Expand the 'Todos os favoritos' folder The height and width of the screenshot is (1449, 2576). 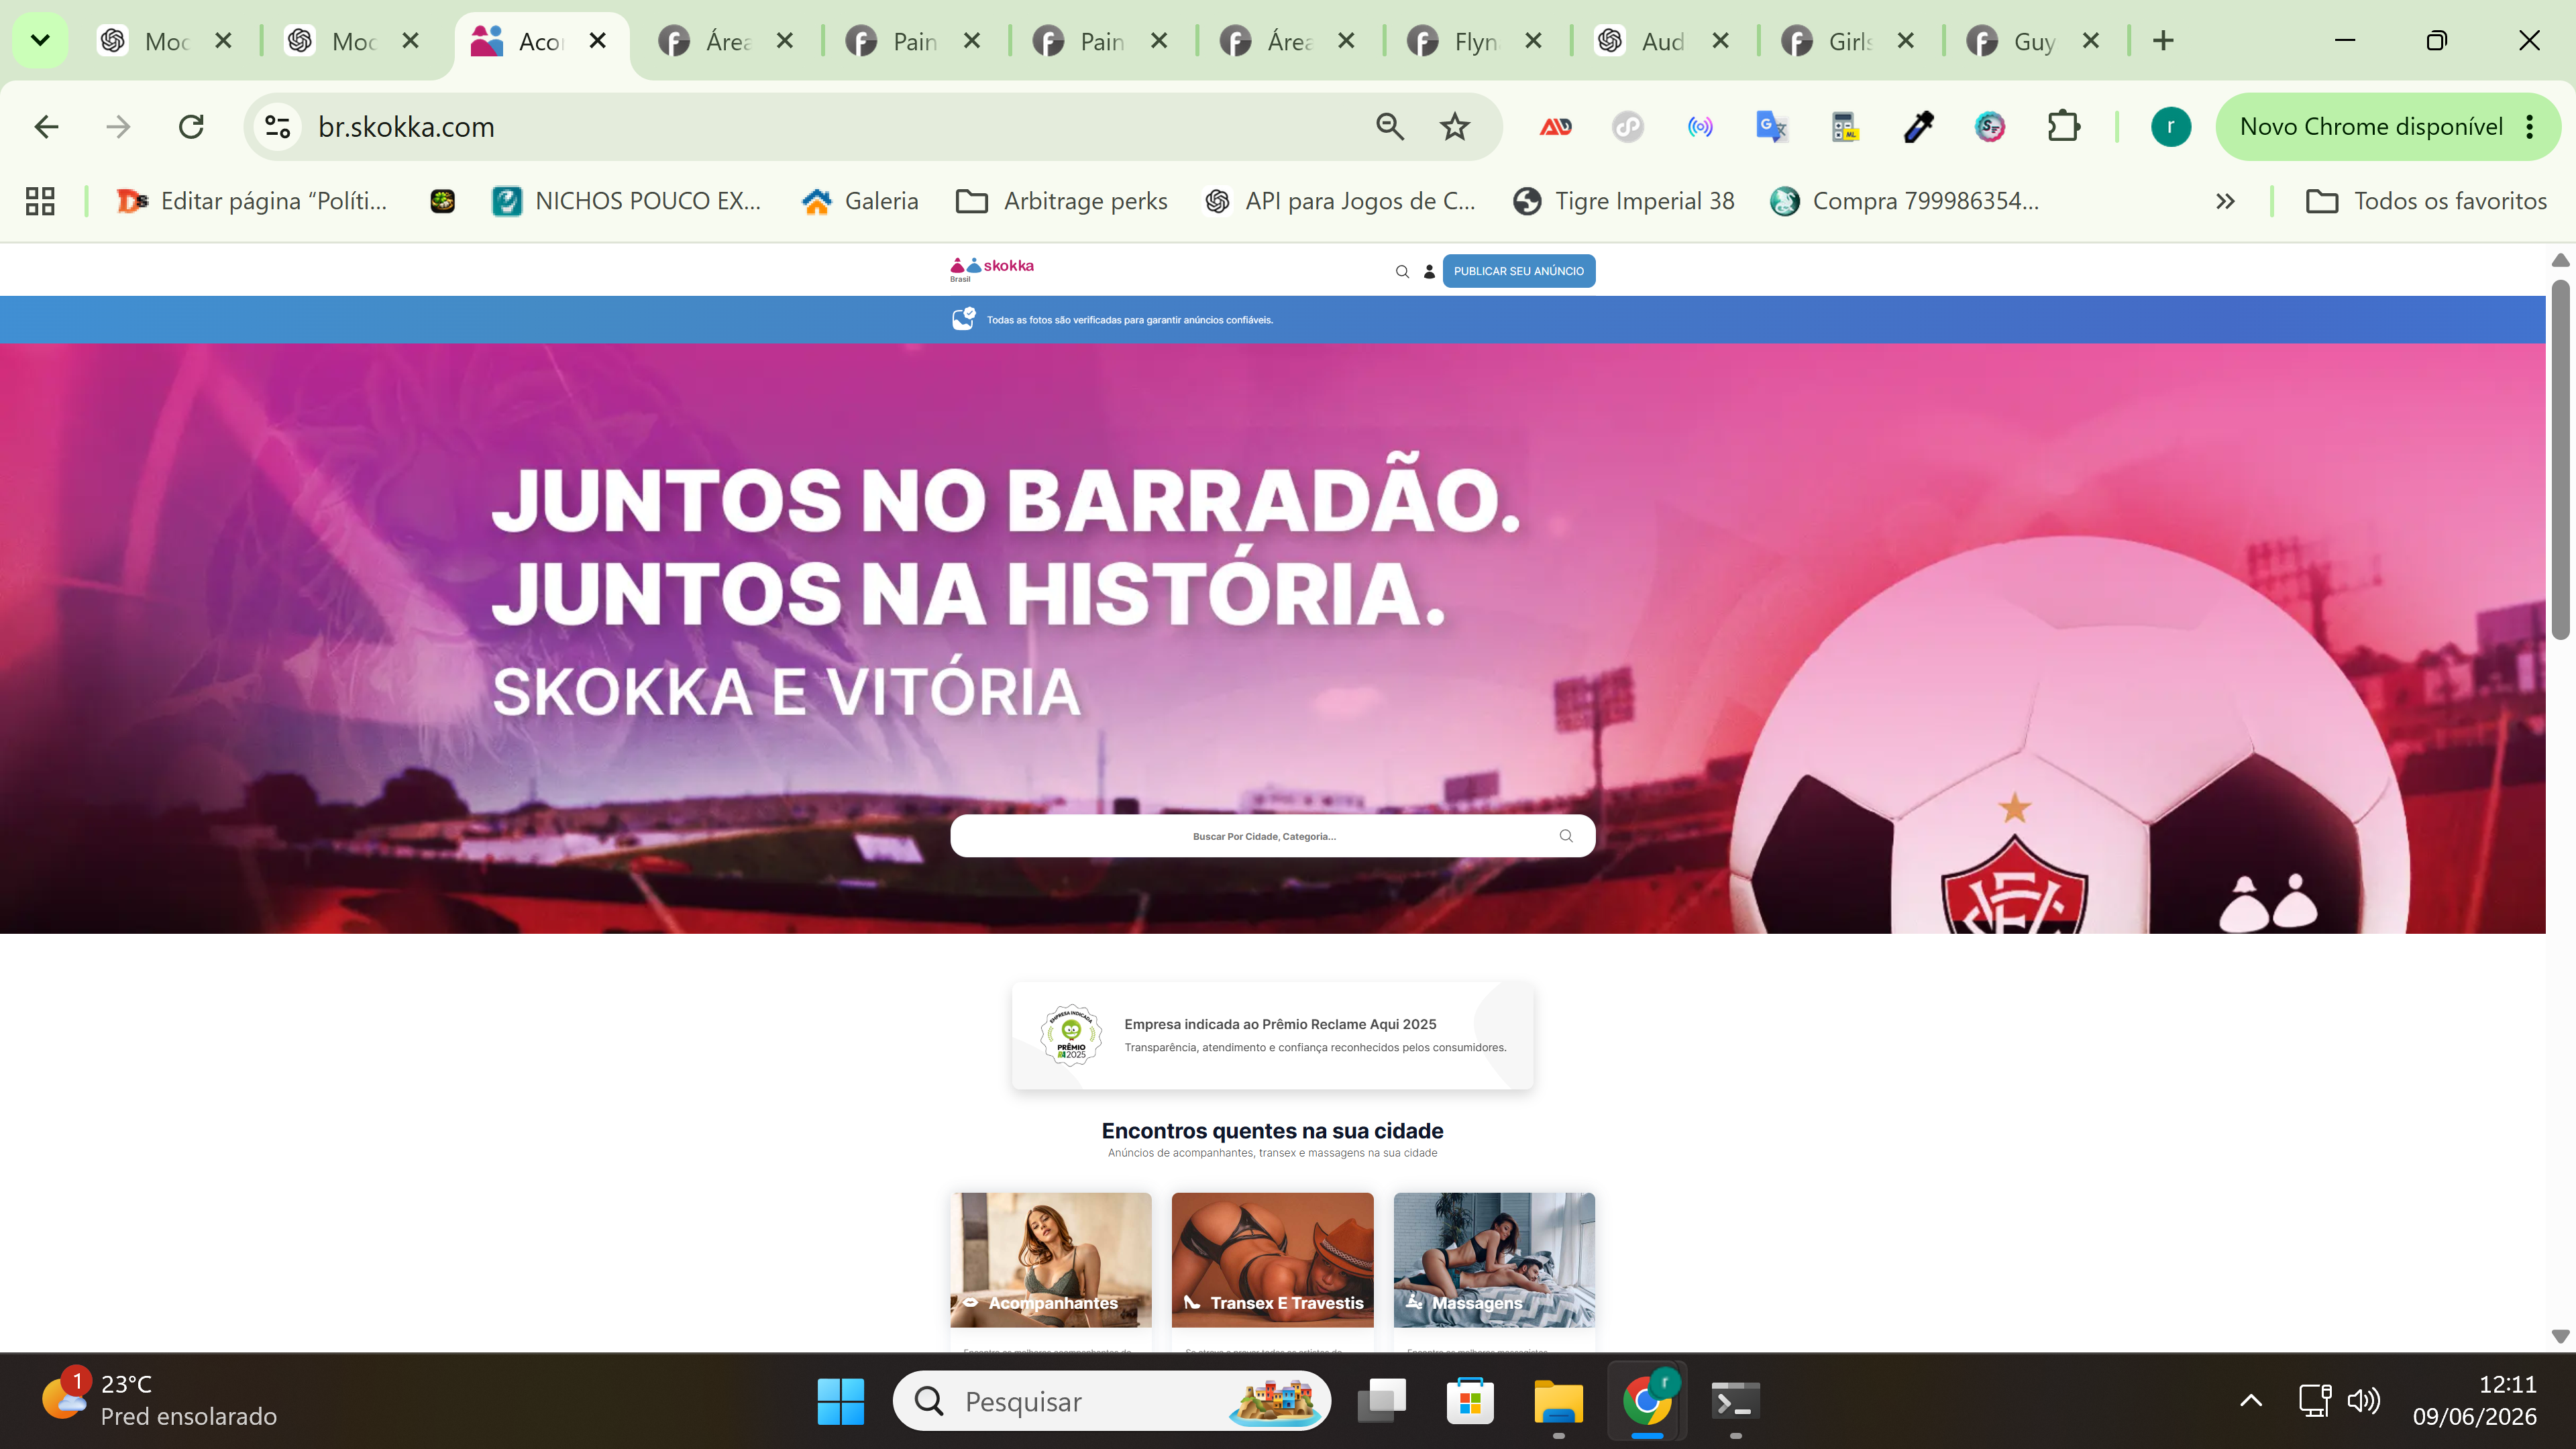click(x=2426, y=201)
